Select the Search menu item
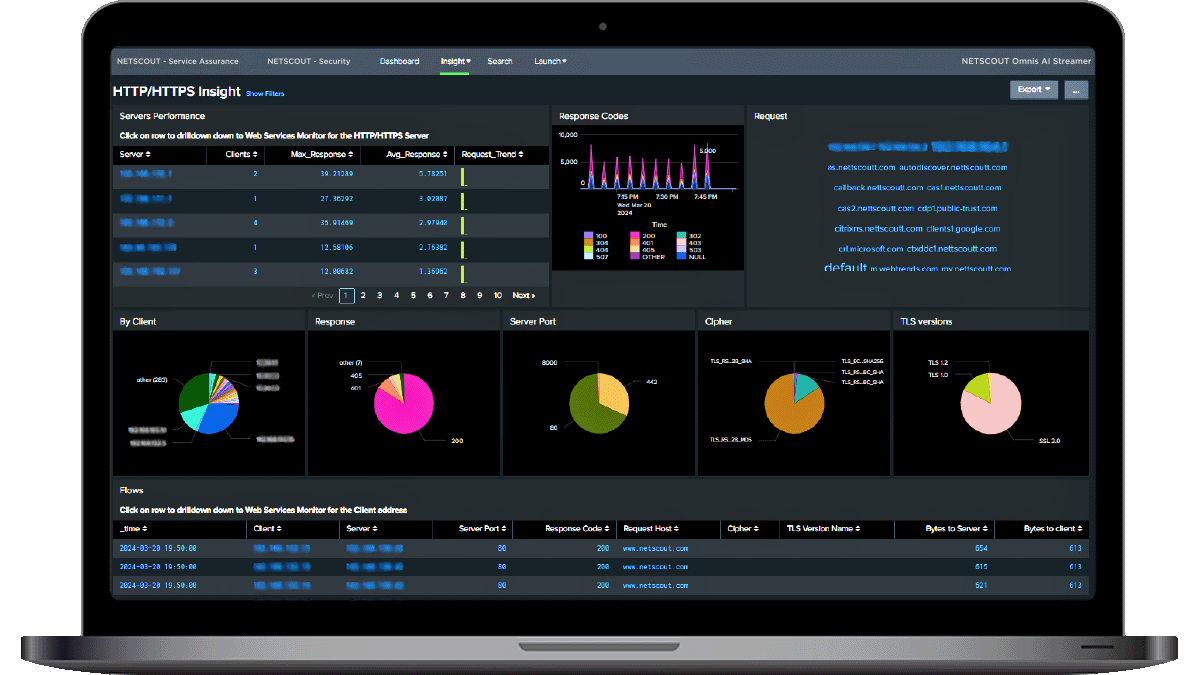The image size is (1200, 675). click(x=500, y=61)
